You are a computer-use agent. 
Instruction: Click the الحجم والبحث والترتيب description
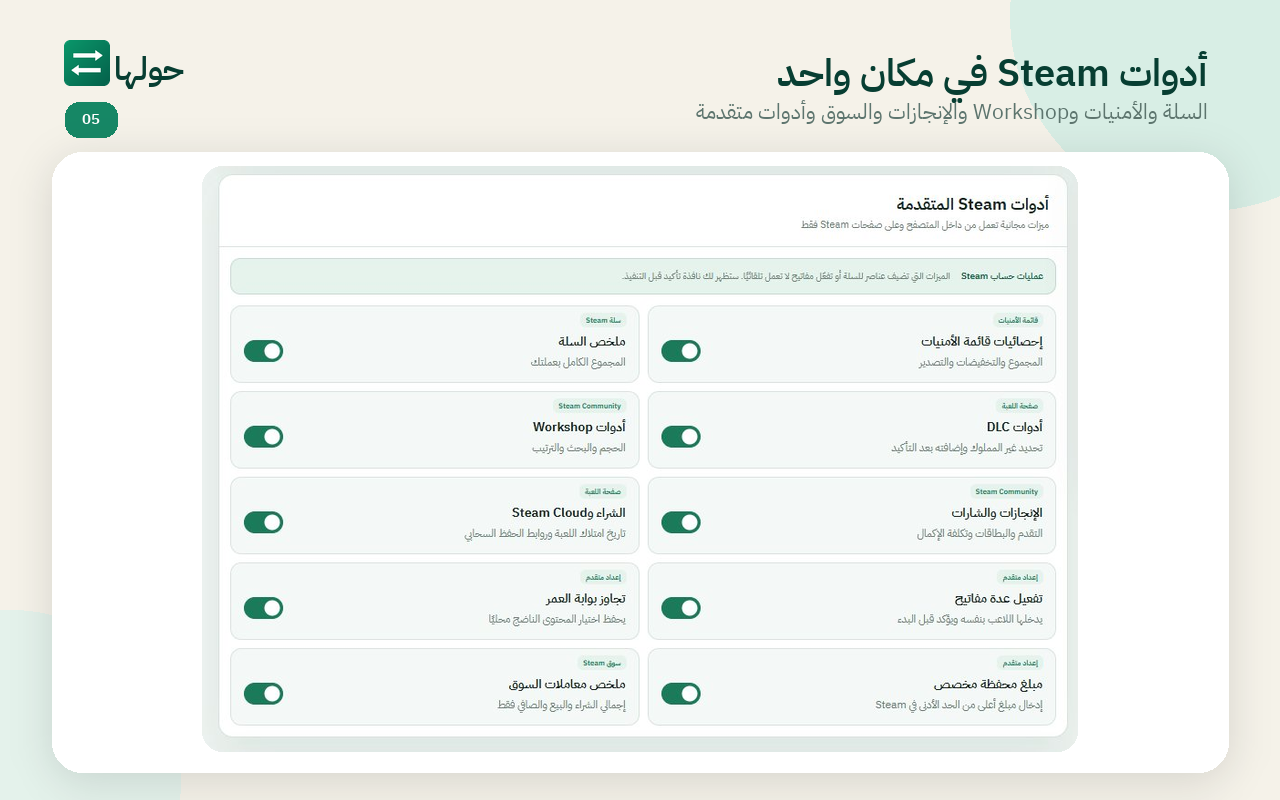[579, 448]
